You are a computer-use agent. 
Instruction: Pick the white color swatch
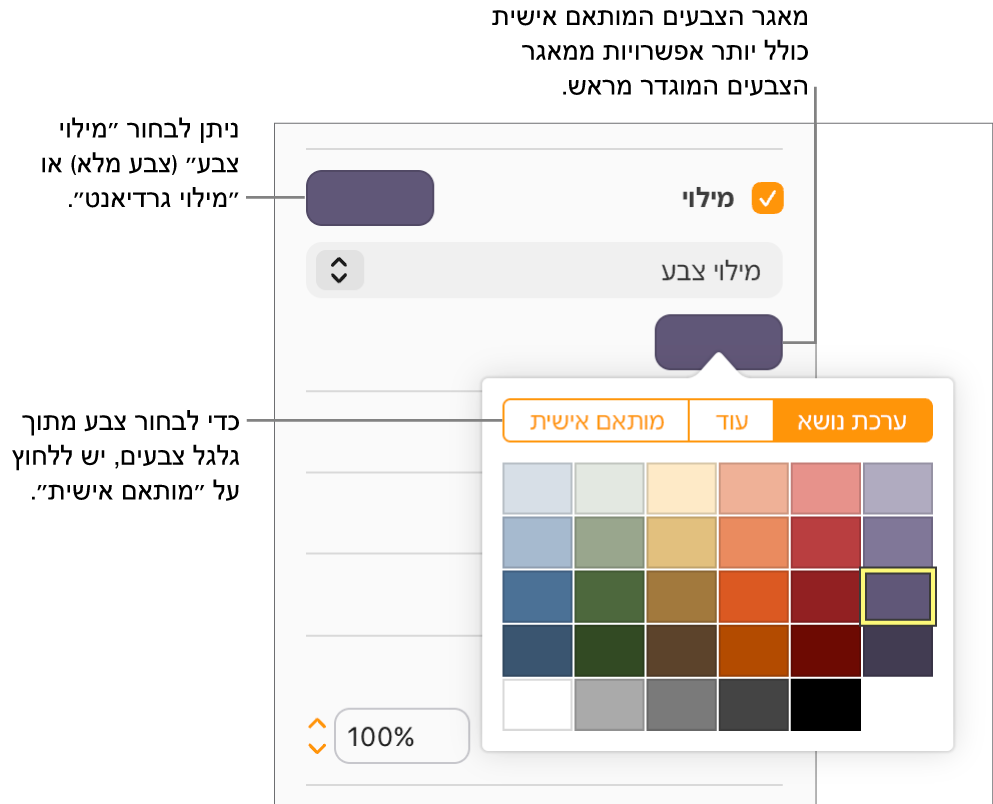(x=538, y=705)
